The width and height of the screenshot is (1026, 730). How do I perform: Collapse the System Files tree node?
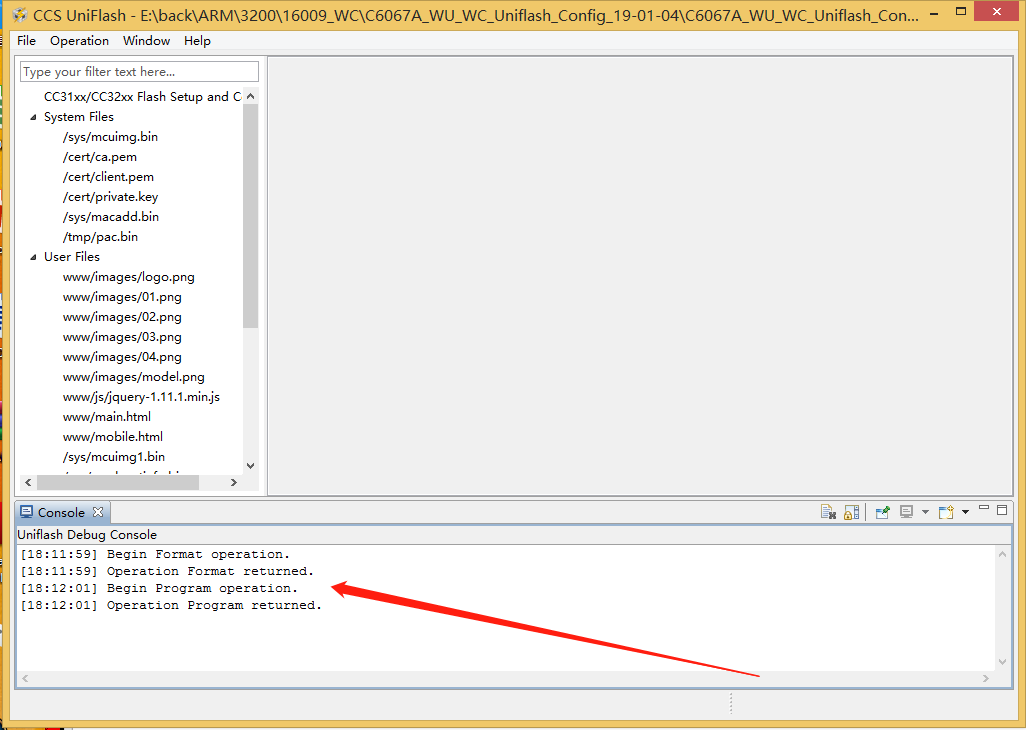pos(33,117)
